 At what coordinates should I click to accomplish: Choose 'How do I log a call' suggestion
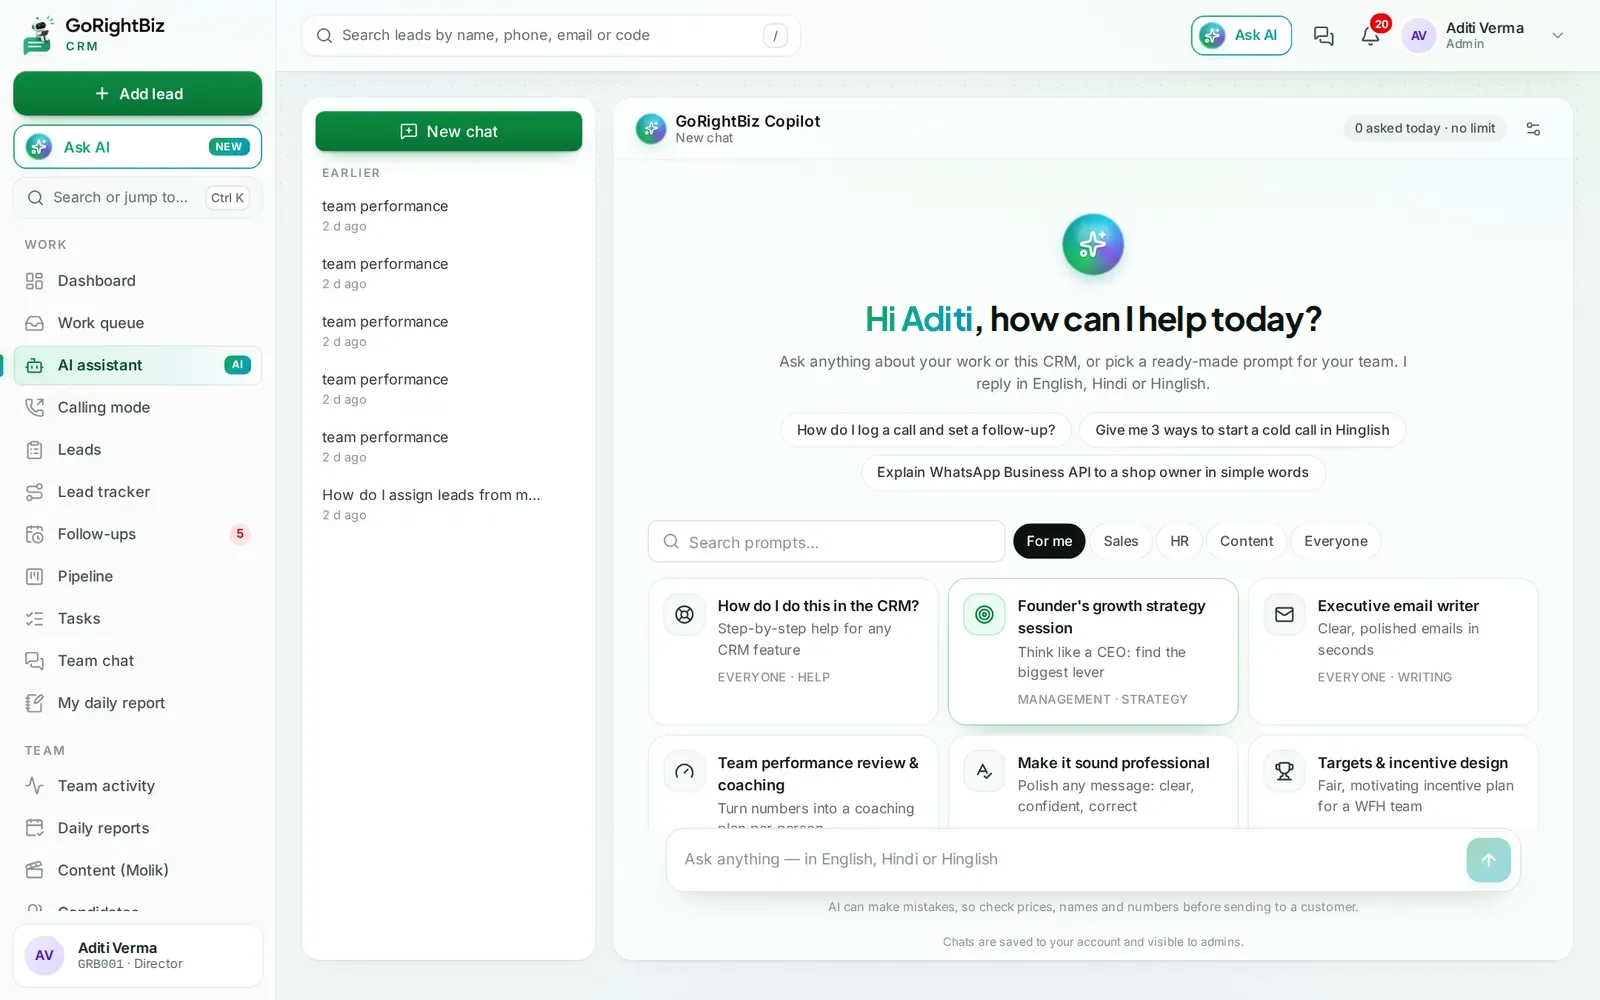tap(926, 430)
